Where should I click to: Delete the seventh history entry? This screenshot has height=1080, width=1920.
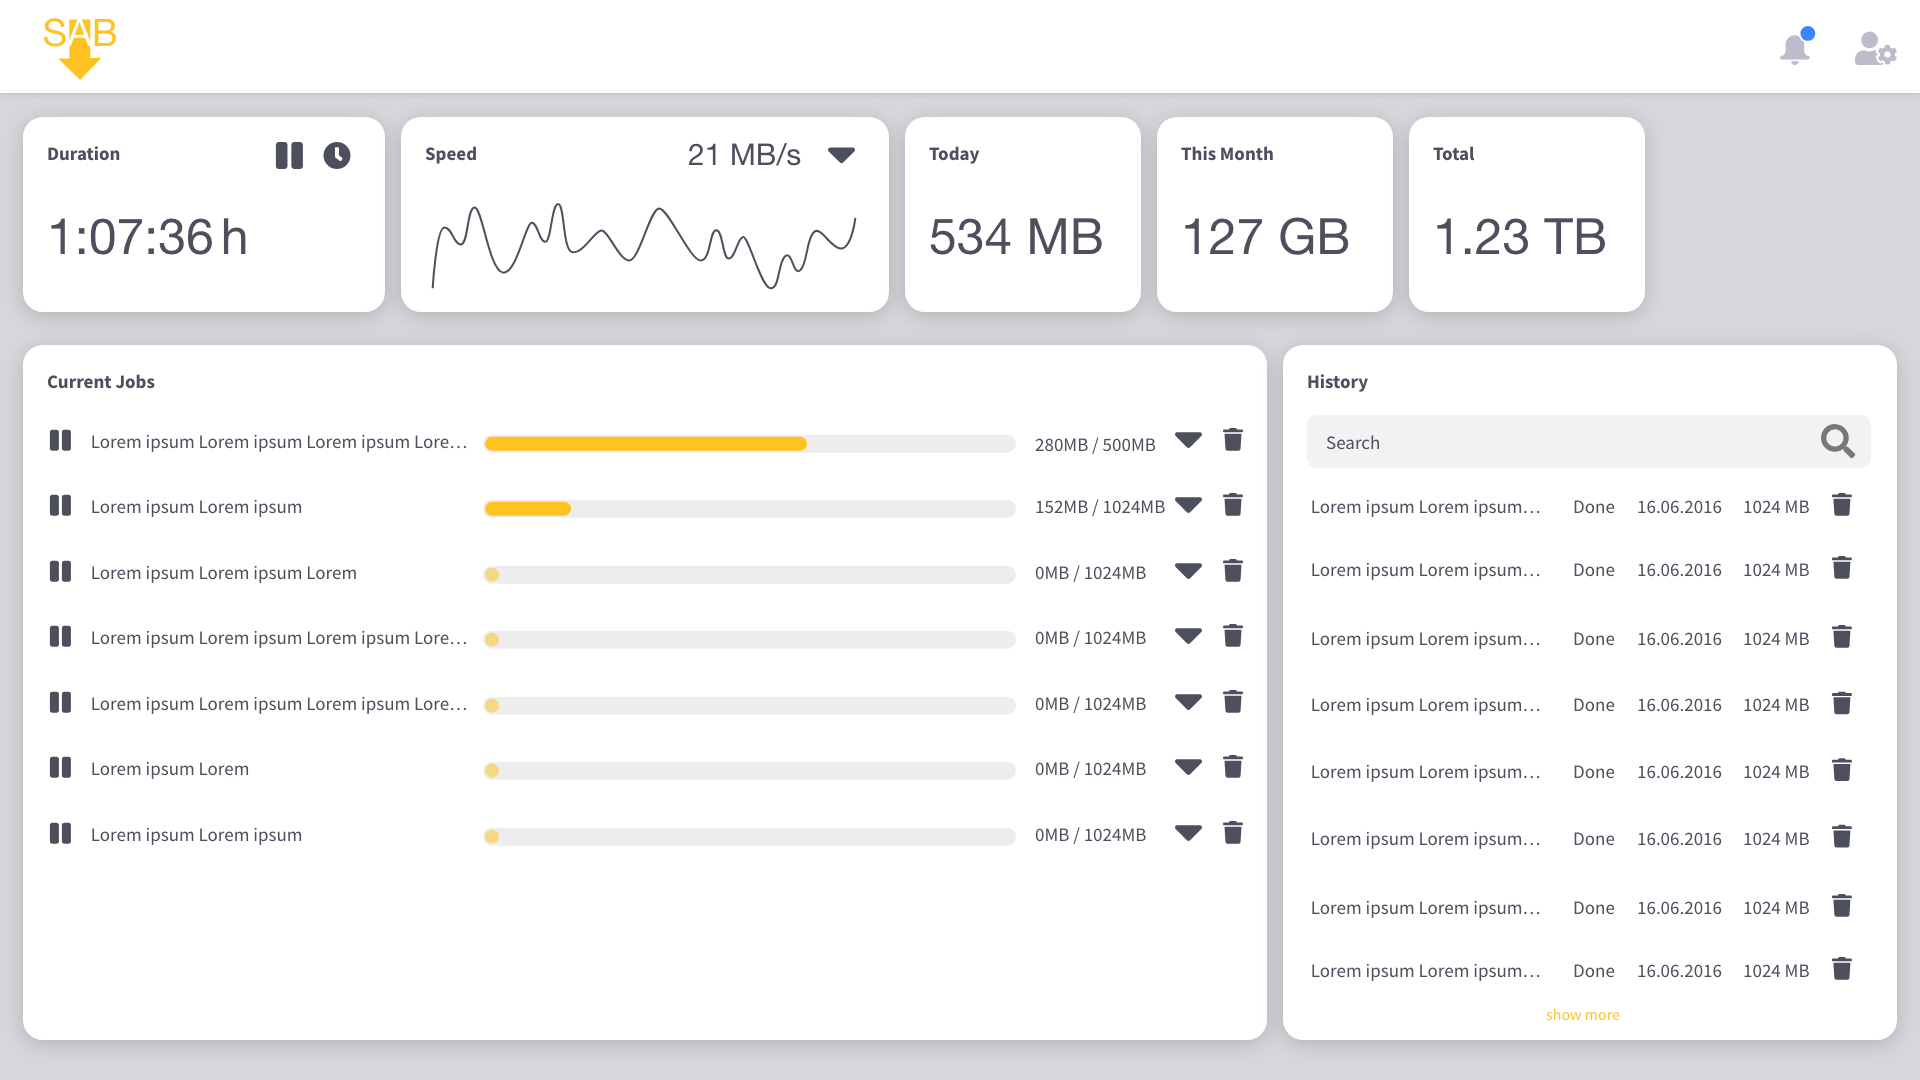pos(1842,905)
